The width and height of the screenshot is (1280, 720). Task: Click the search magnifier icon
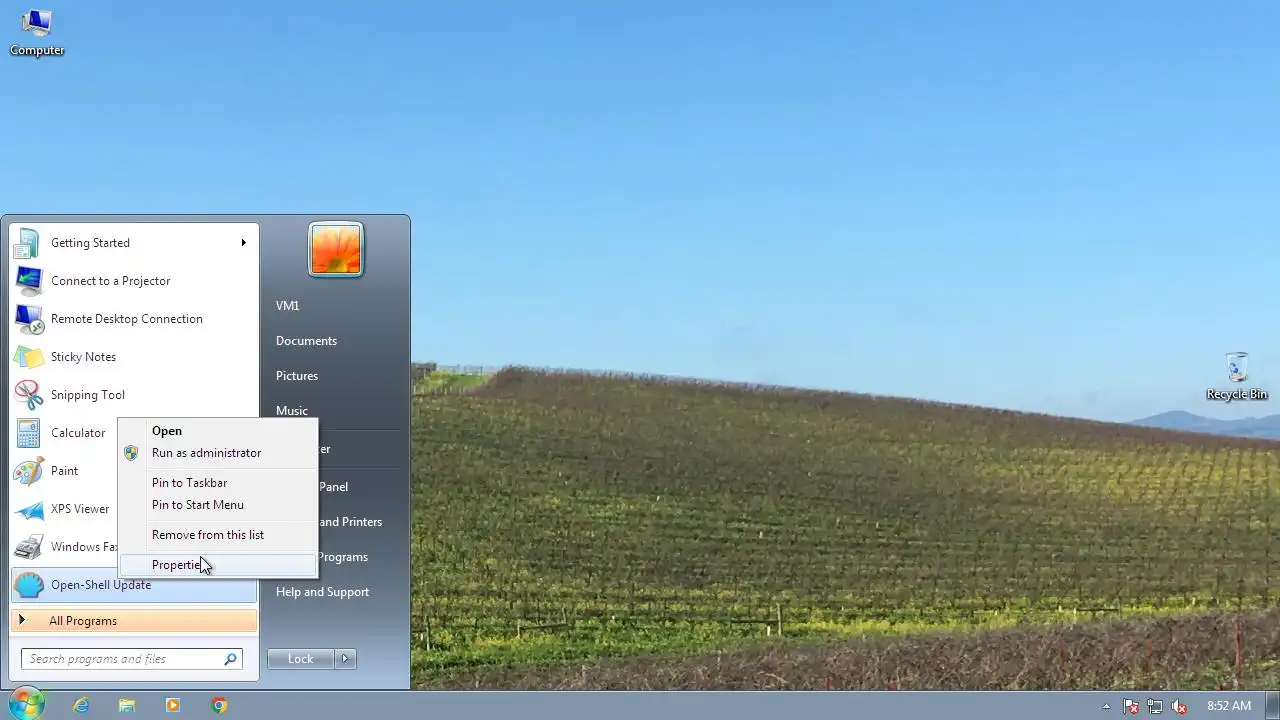(230, 659)
